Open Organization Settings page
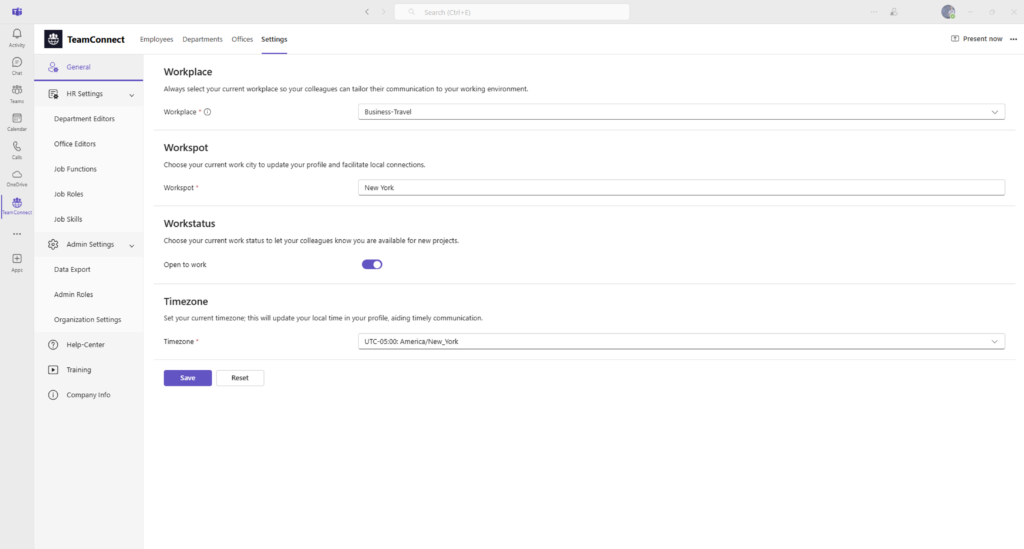This screenshot has width=1024, height=549. (89, 320)
